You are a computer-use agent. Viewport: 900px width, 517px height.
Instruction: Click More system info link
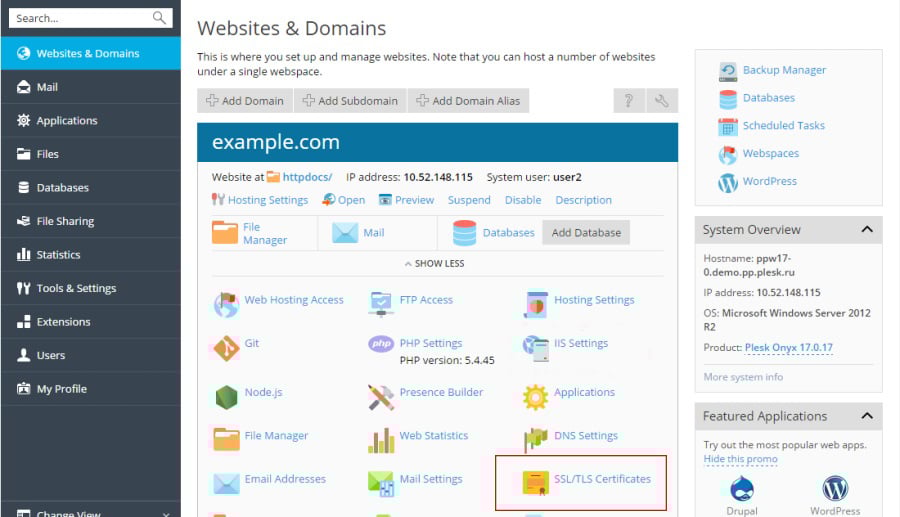click(743, 377)
